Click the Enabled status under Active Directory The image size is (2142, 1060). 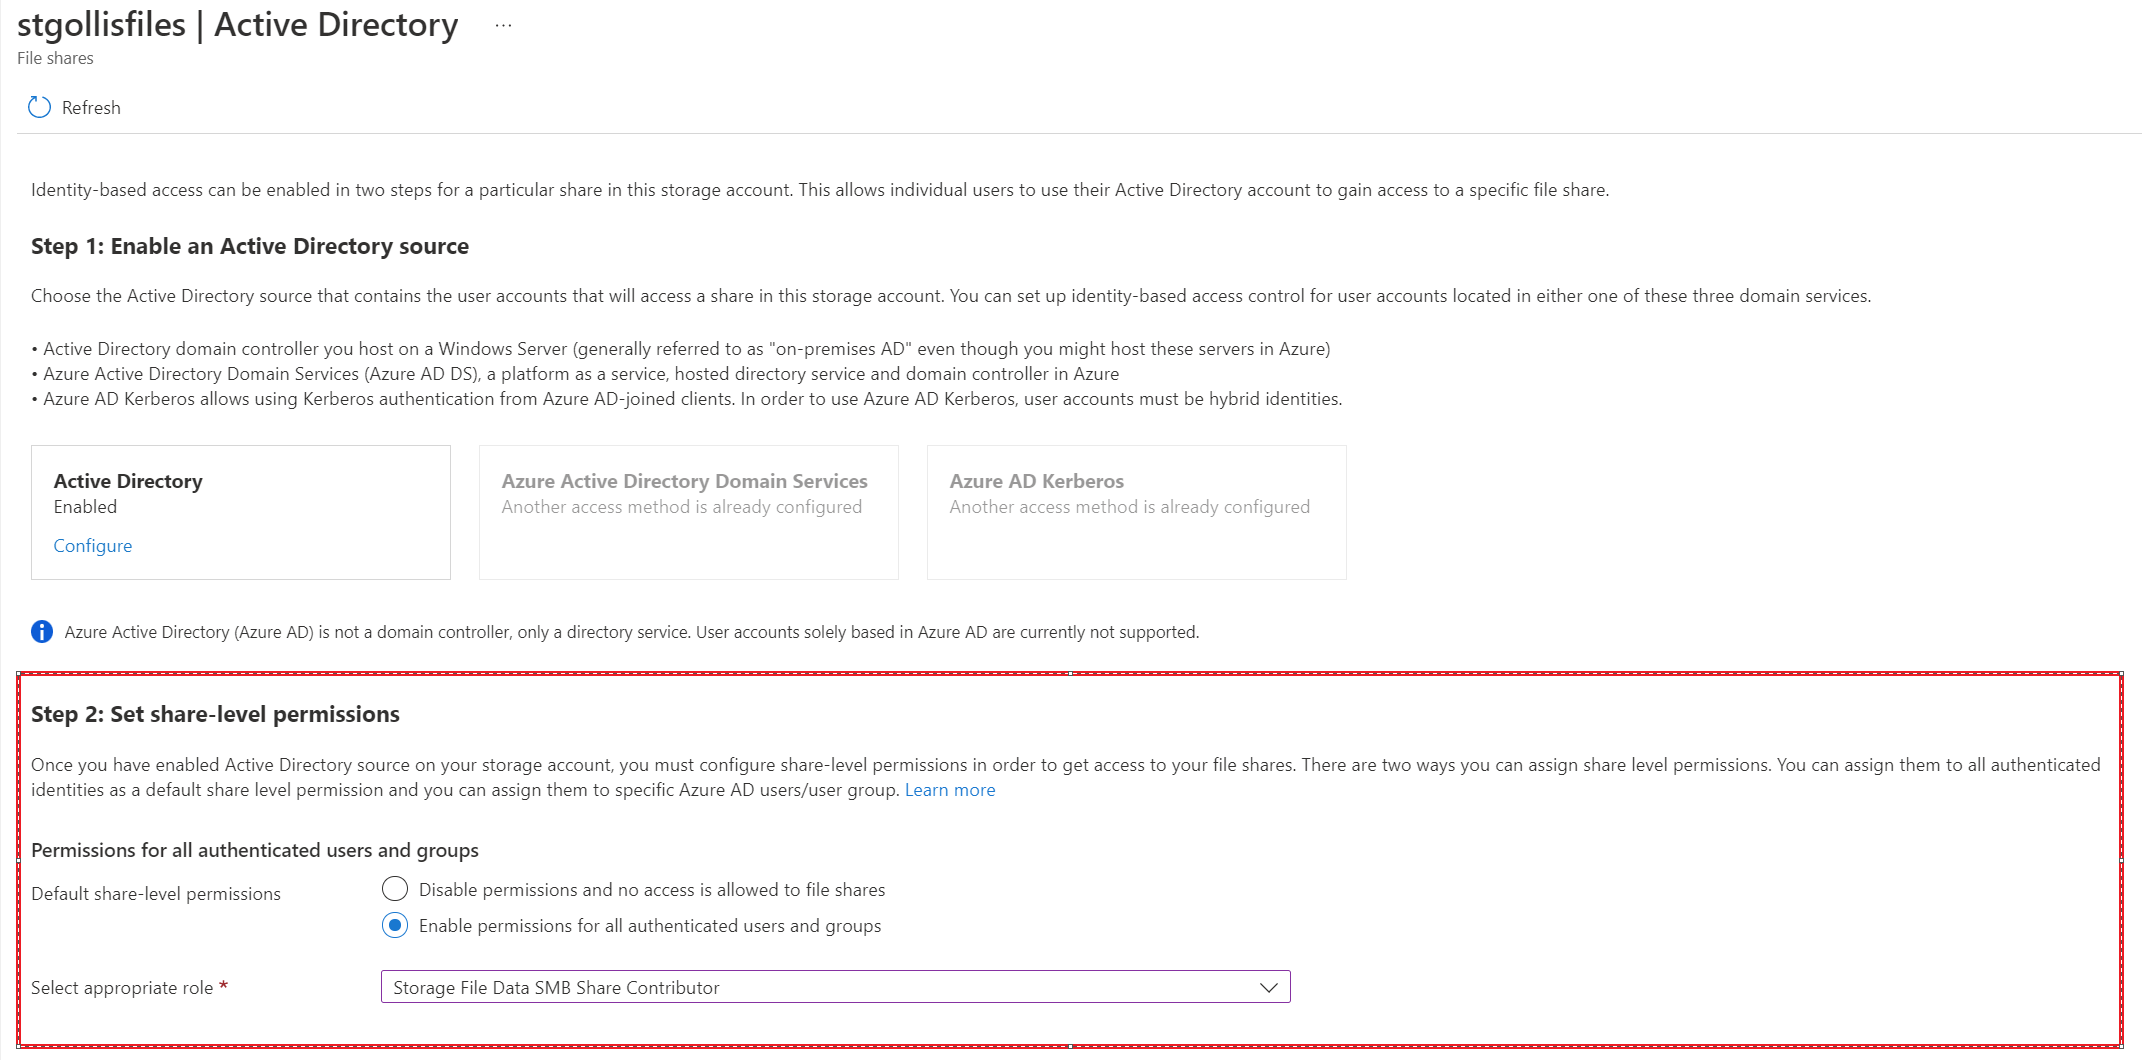[x=85, y=507]
